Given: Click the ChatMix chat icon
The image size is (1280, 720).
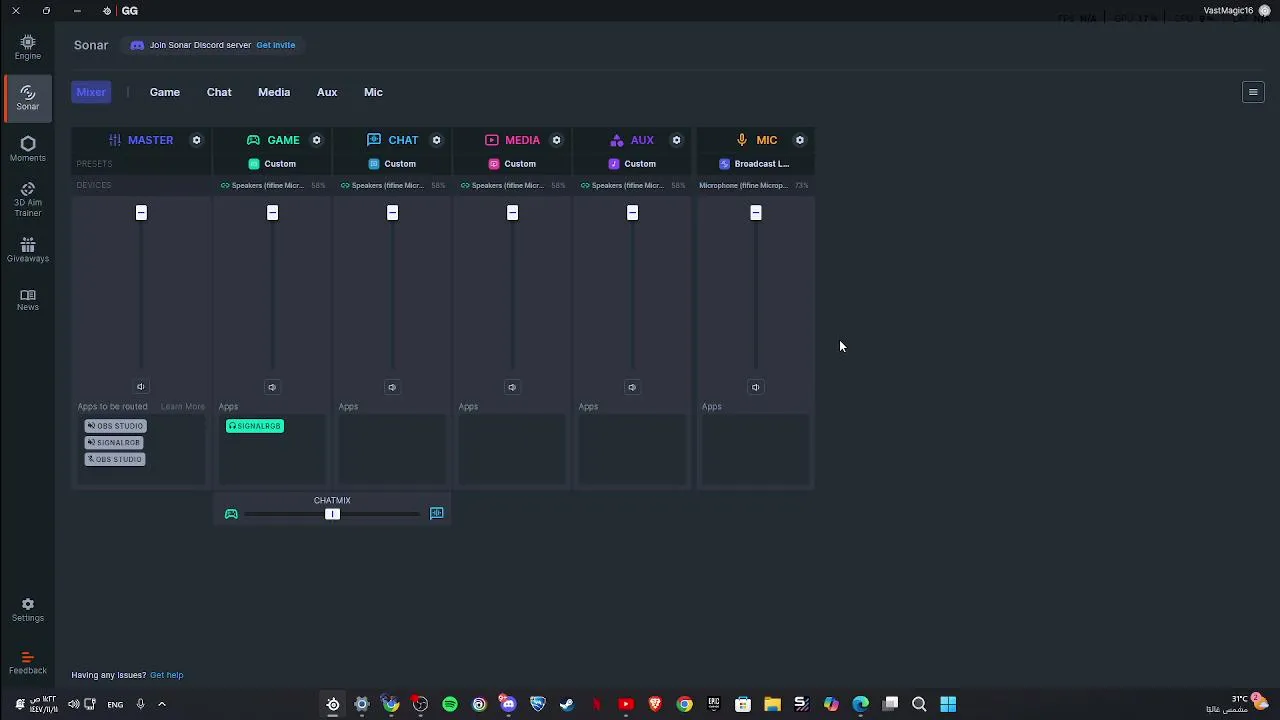Looking at the screenshot, I should pos(437,513).
